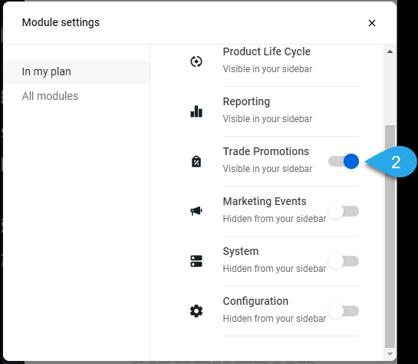Close the Module settings dialog
The width and height of the screenshot is (418, 364).
click(x=372, y=23)
